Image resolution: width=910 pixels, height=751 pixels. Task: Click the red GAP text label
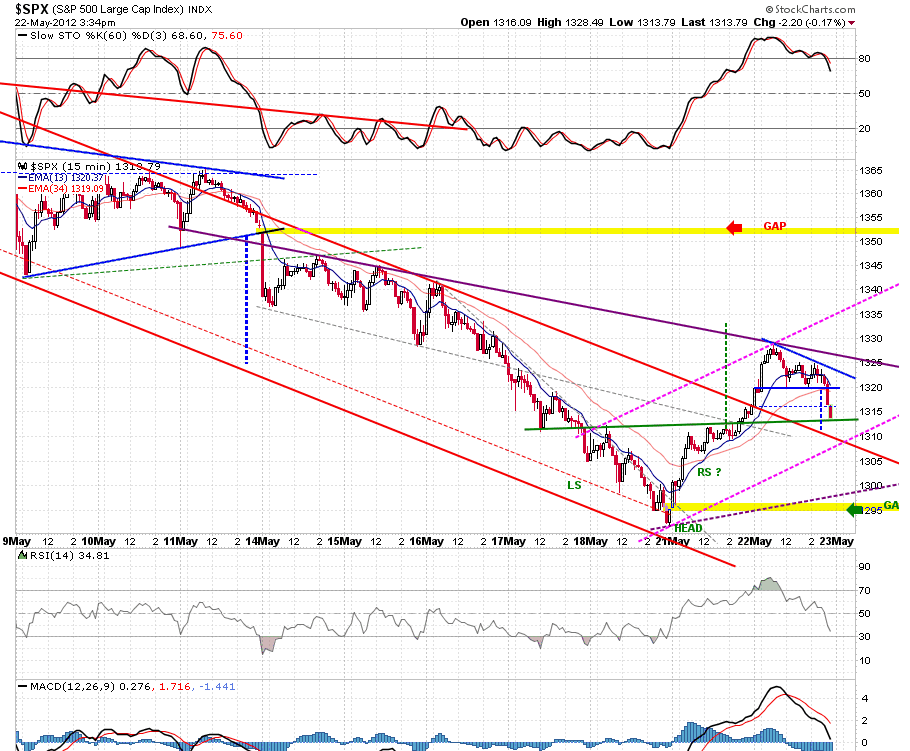coord(775,226)
